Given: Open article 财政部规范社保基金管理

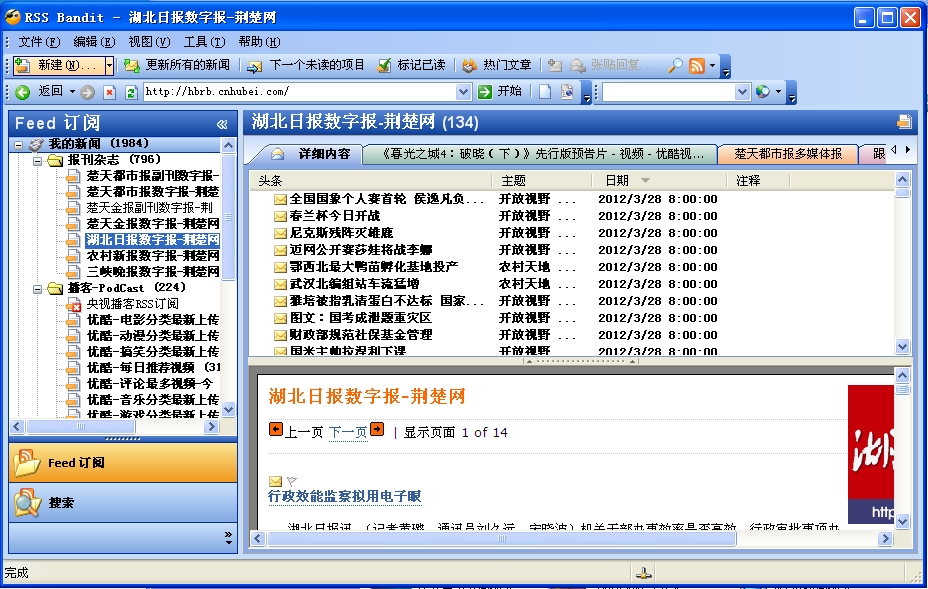Looking at the screenshot, I should click(360, 335).
